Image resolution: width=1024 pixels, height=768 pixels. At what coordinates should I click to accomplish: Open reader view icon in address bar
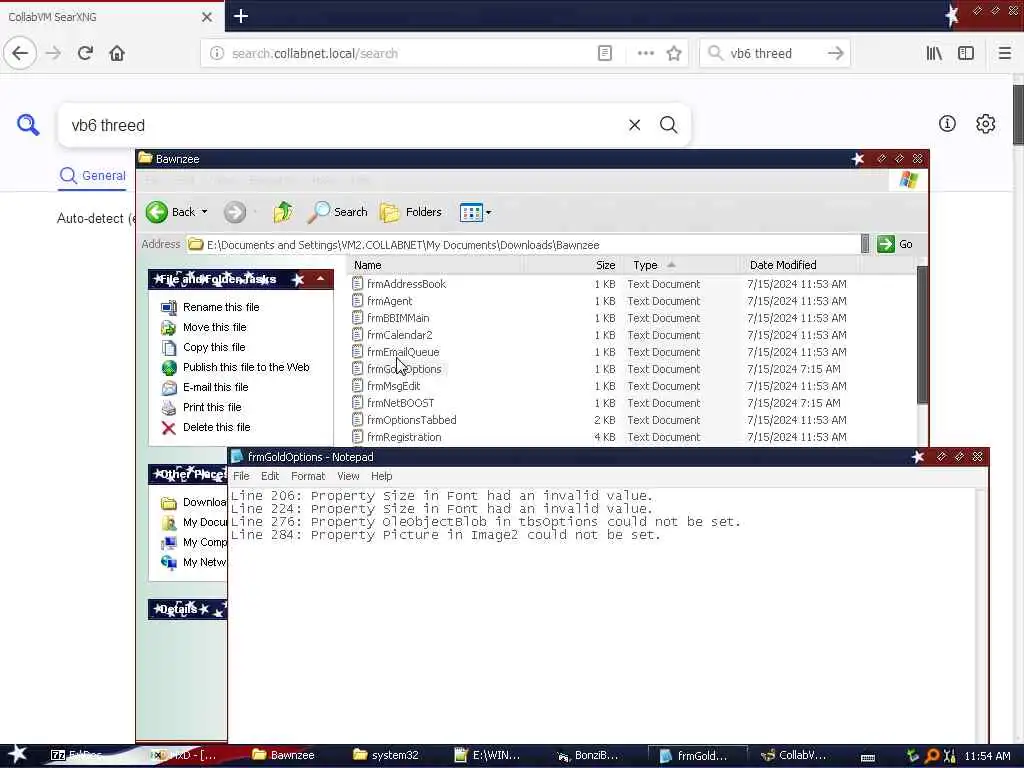click(x=605, y=53)
